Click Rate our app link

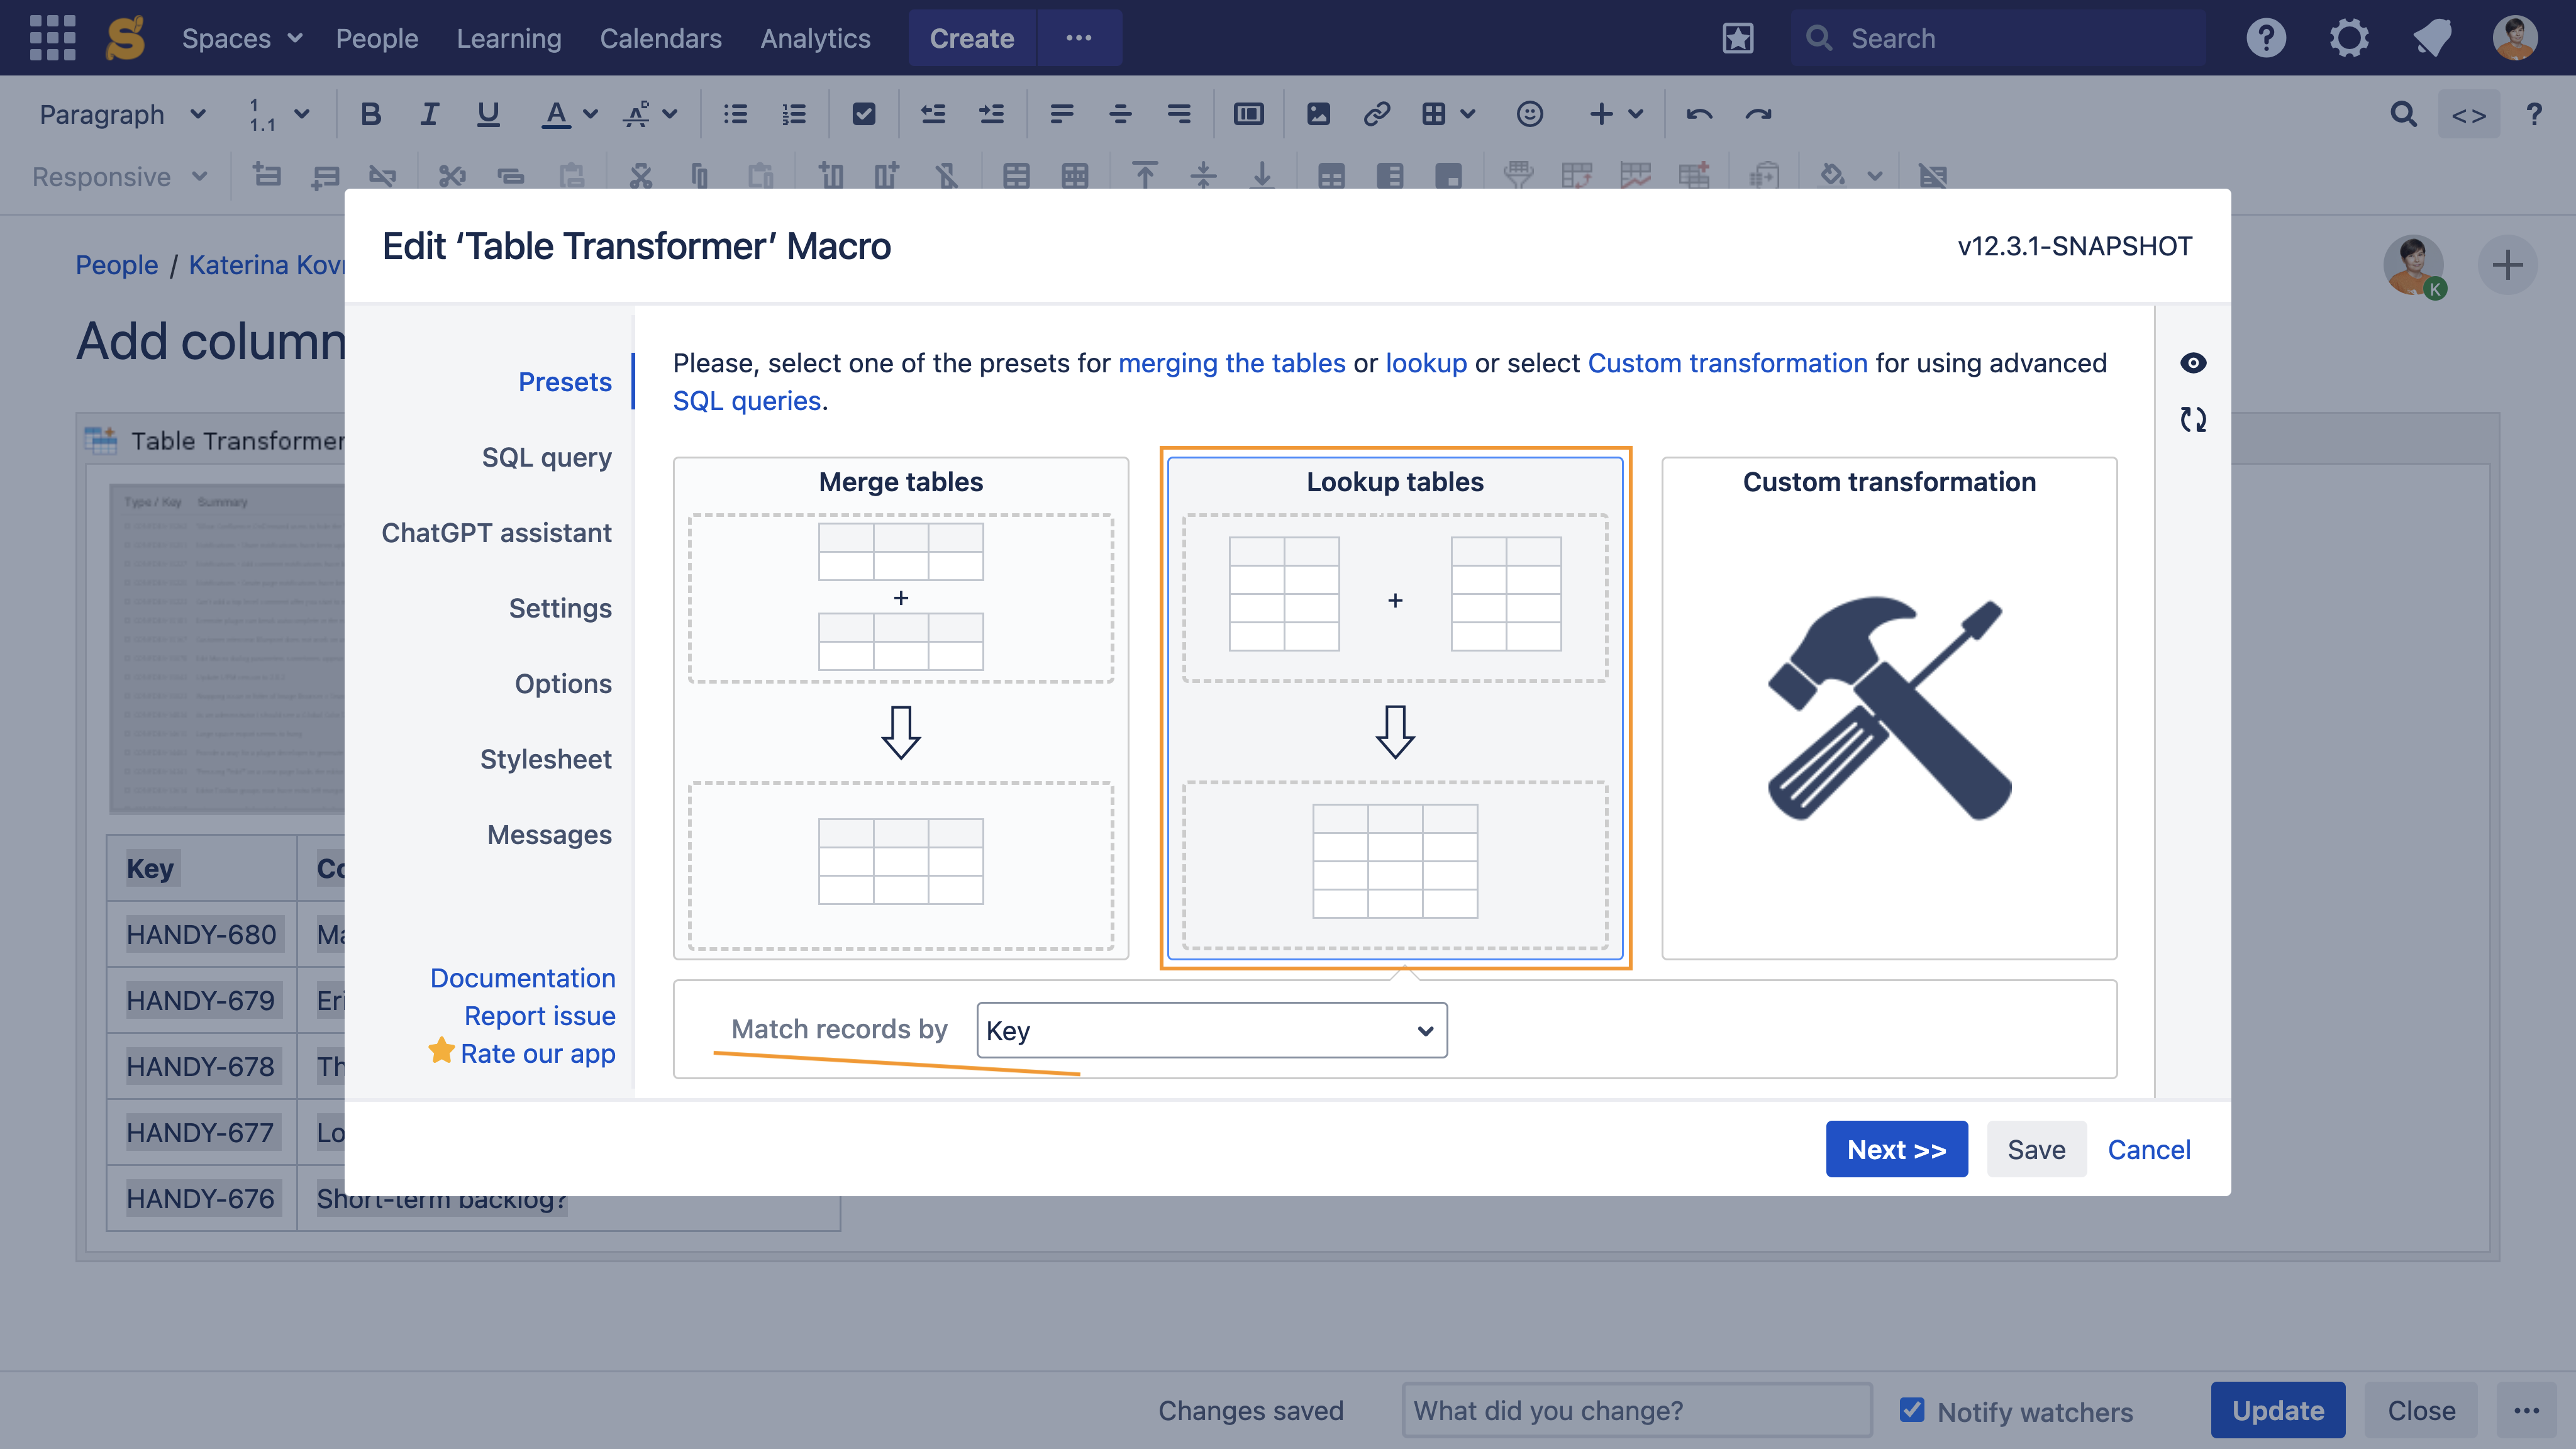537,1054
